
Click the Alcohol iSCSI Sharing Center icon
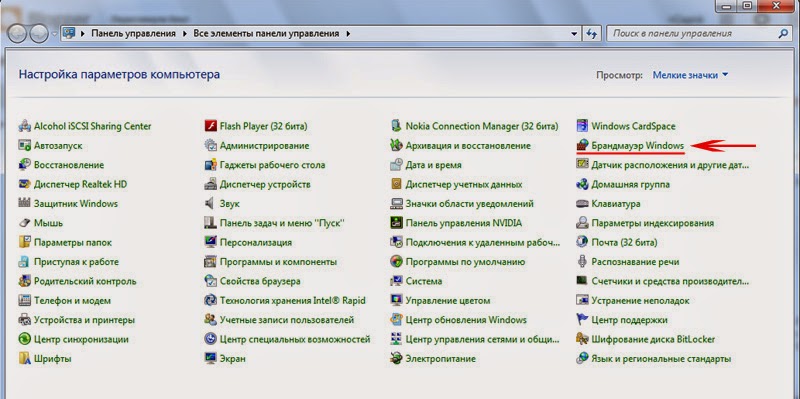(24, 126)
